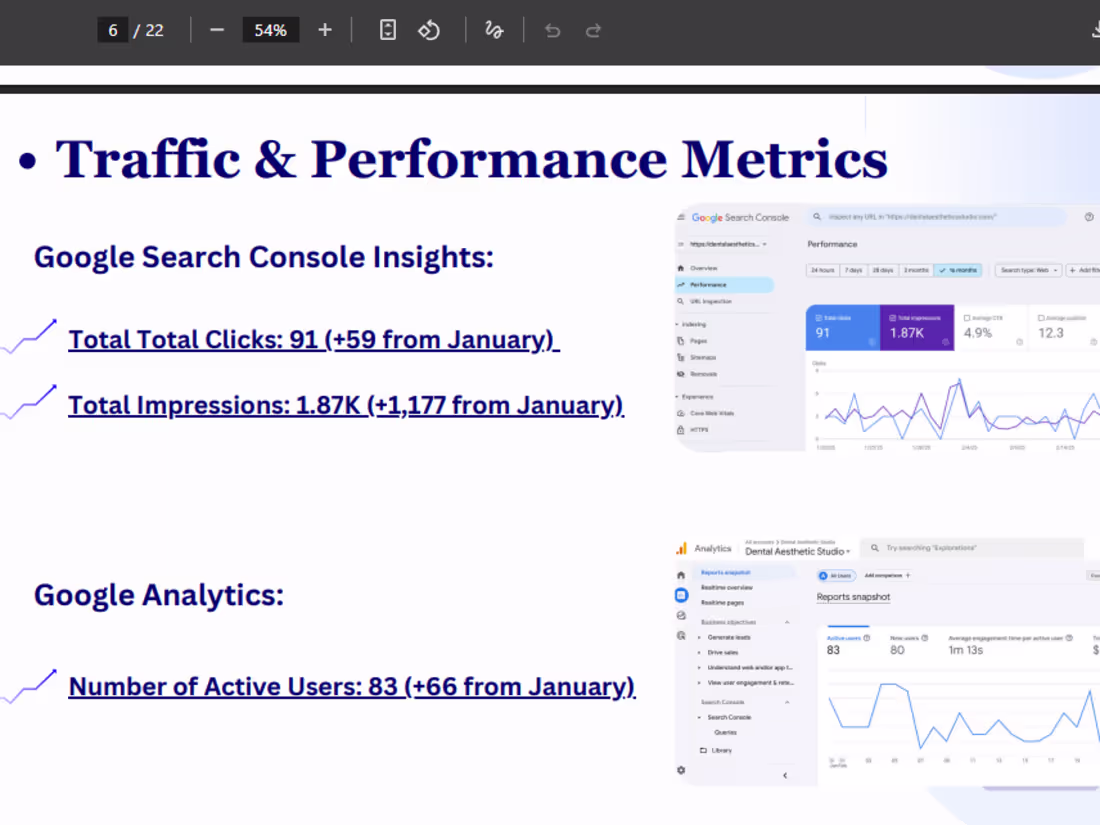Open Number of Active Users: 83 link

(351, 686)
